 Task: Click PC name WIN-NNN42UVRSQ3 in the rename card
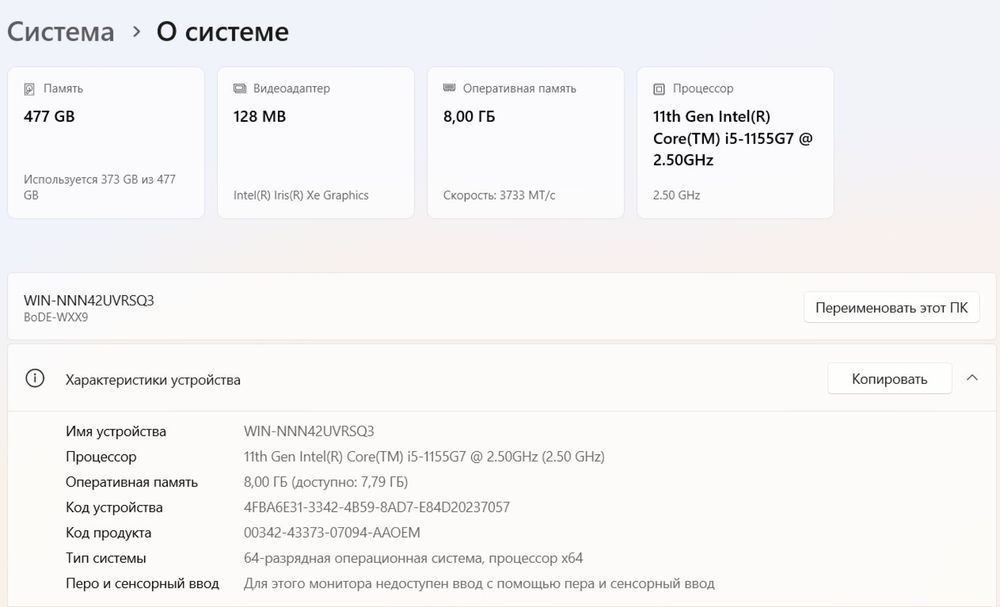pyautogui.click(x=89, y=300)
